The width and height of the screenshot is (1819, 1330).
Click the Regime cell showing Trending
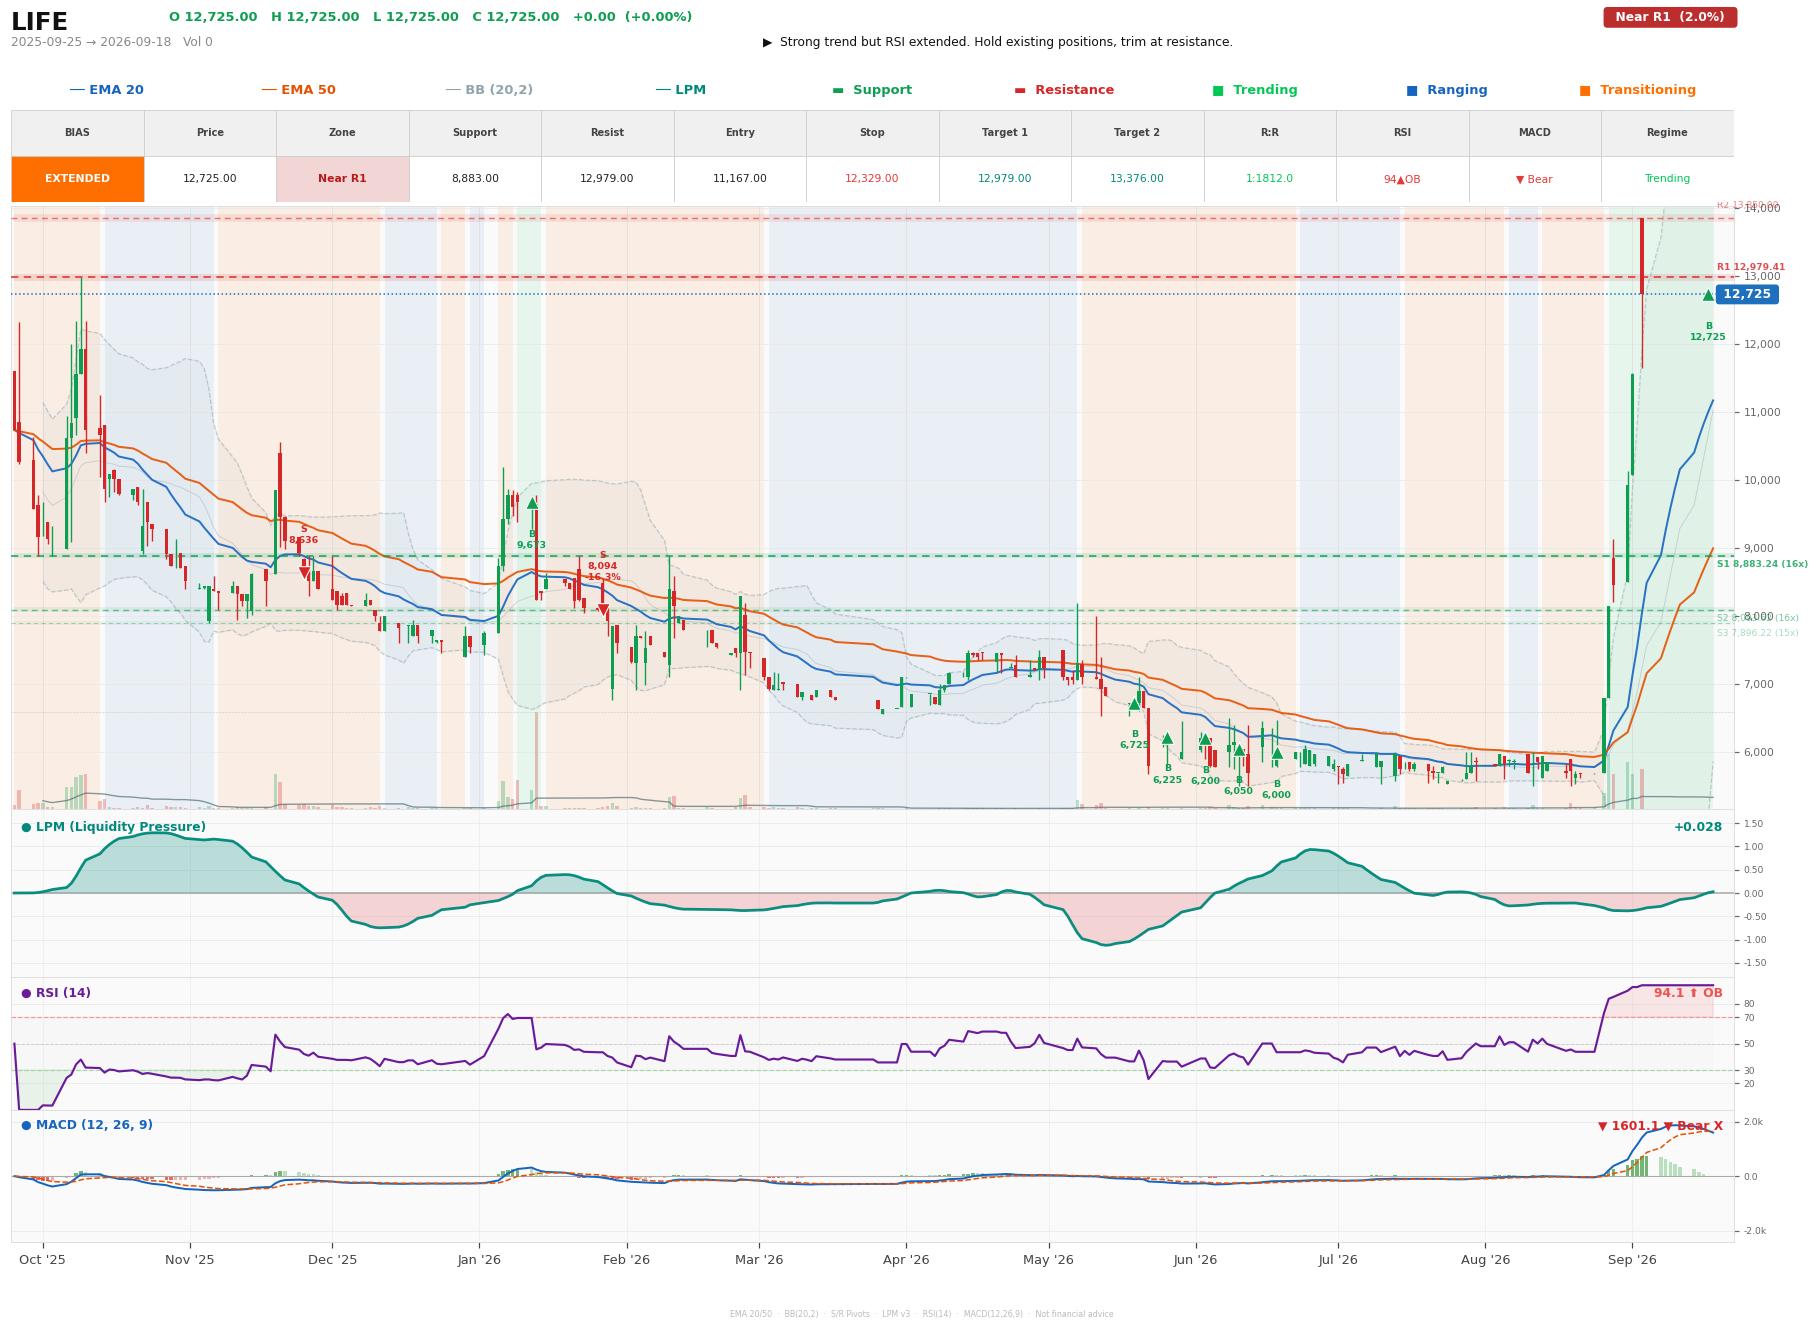click(1667, 179)
